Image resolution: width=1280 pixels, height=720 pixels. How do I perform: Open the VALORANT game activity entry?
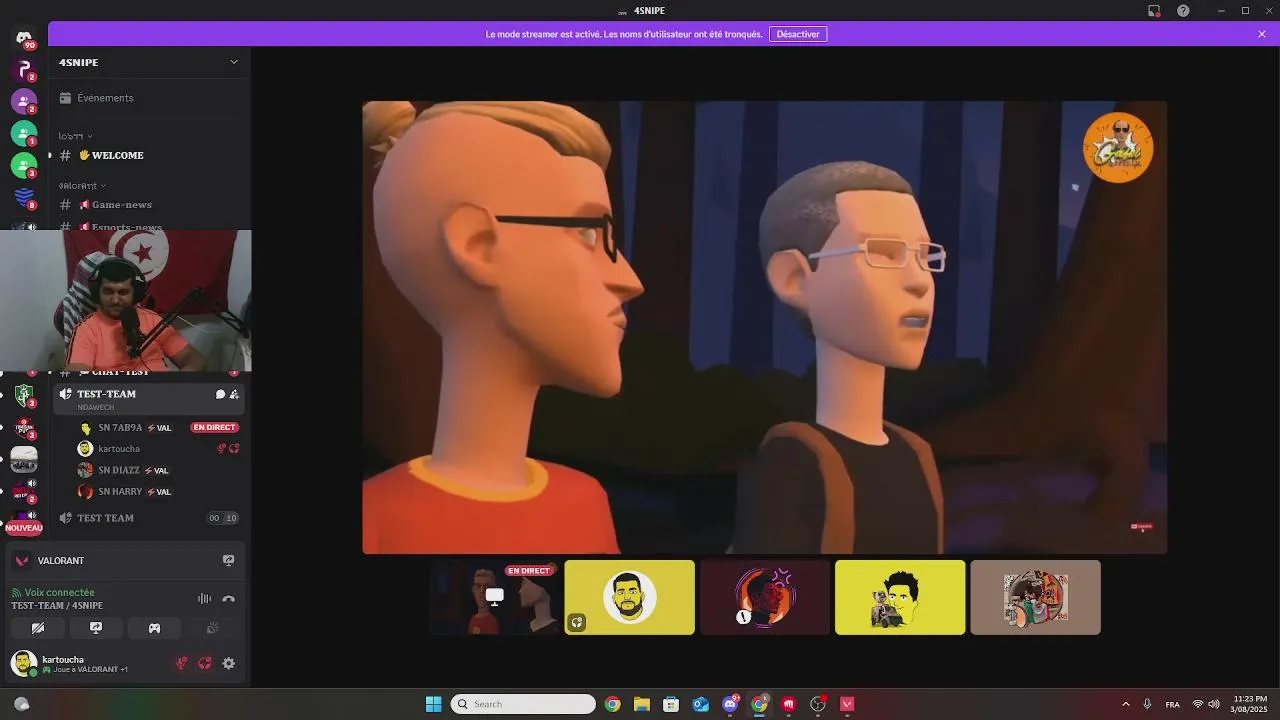pyautogui.click(x=125, y=561)
